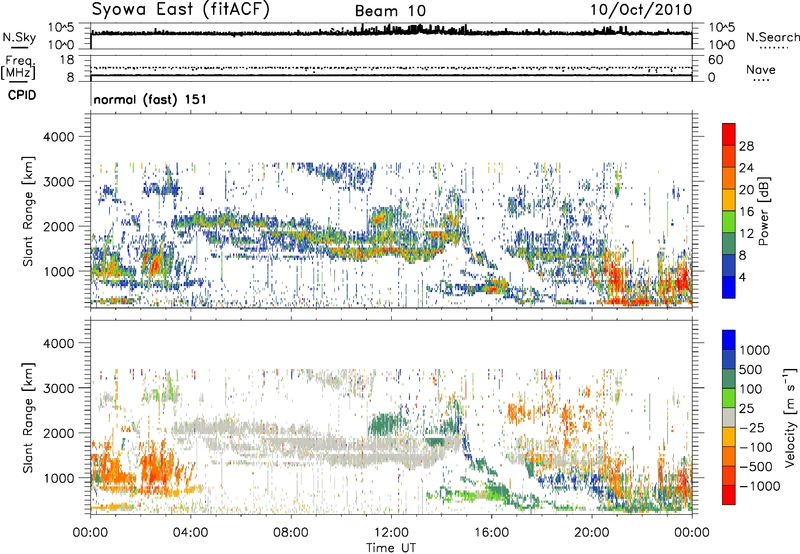Image resolution: width=800 pixels, height=554 pixels.
Task: Click the "1000" range tick in velocity panel
Action: [58, 478]
